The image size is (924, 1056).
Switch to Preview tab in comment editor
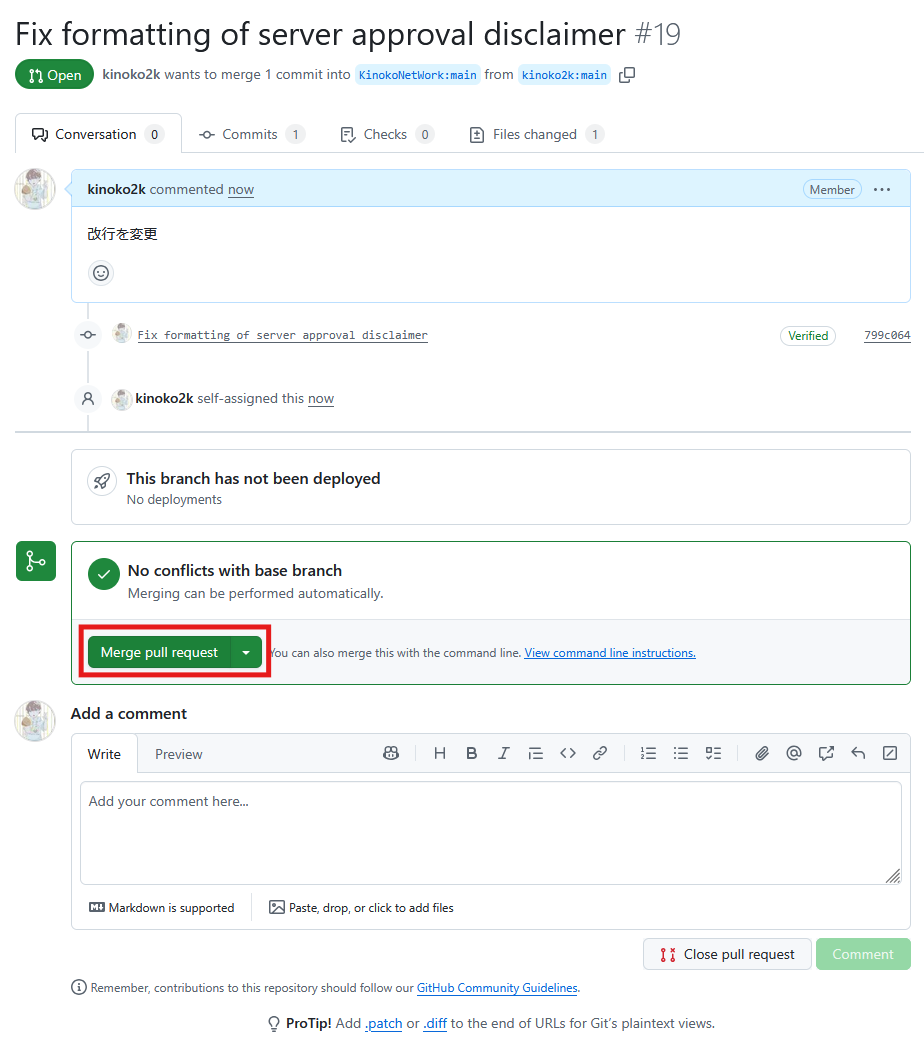coord(178,754)
